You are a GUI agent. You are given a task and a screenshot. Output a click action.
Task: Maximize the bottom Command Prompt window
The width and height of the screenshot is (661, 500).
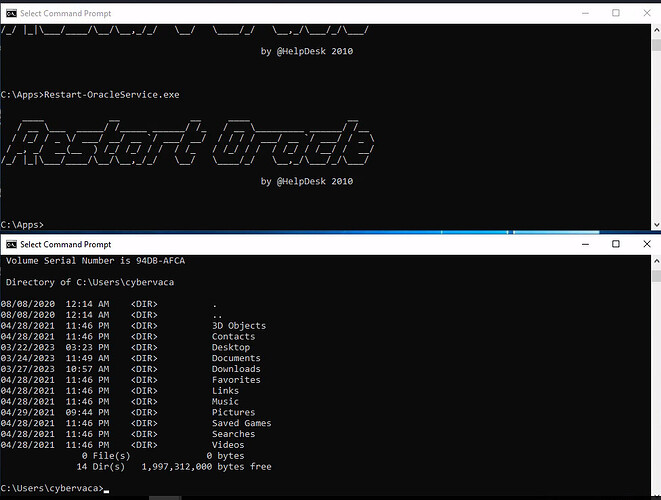[616, 244]
